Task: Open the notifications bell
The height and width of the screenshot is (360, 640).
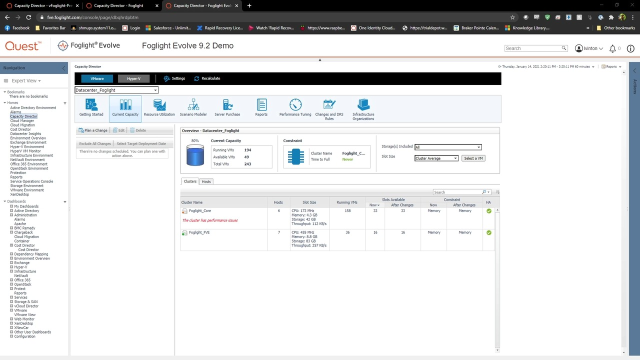Action: click(613, 49)
